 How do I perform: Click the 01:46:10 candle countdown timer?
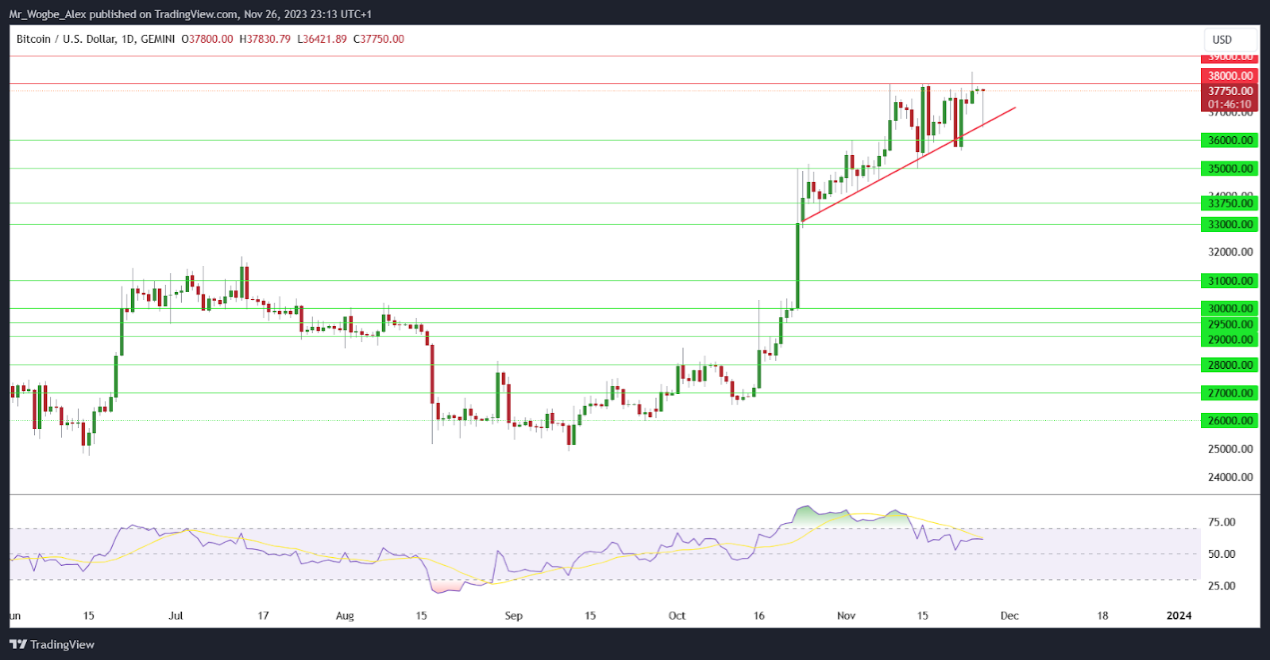pyautogui.click(x=1230, y=103)
